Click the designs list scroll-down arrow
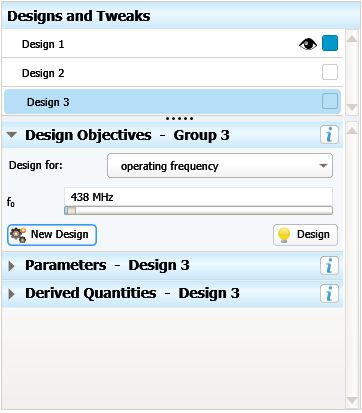This screenshot has height=413, width=362. [352, 107]
